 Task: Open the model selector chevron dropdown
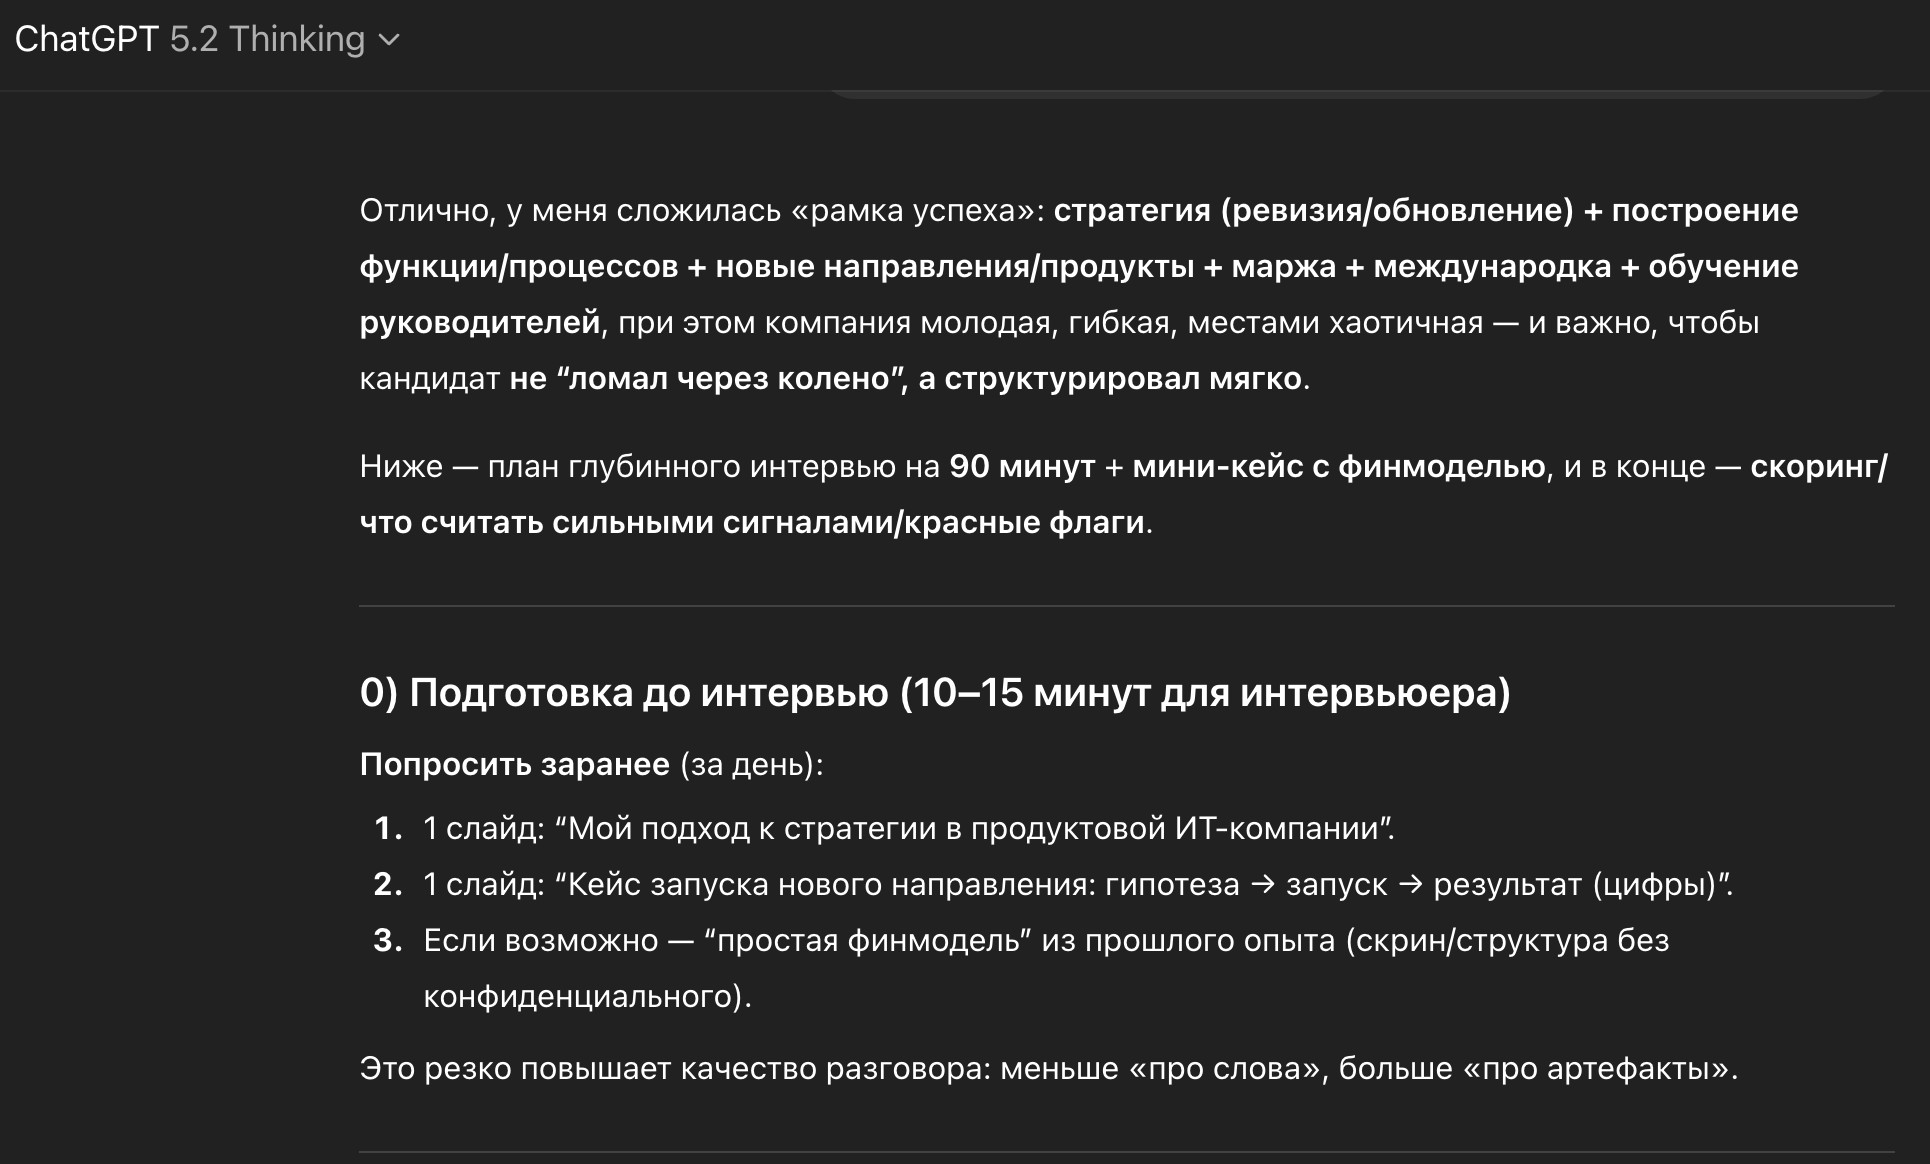[x=390, y=40]
